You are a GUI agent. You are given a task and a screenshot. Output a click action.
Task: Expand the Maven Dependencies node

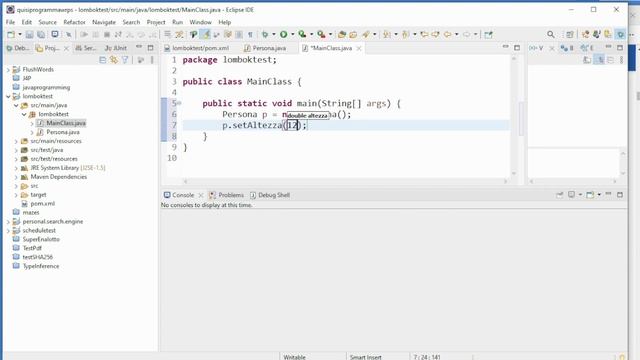click(x=16, y=177)
